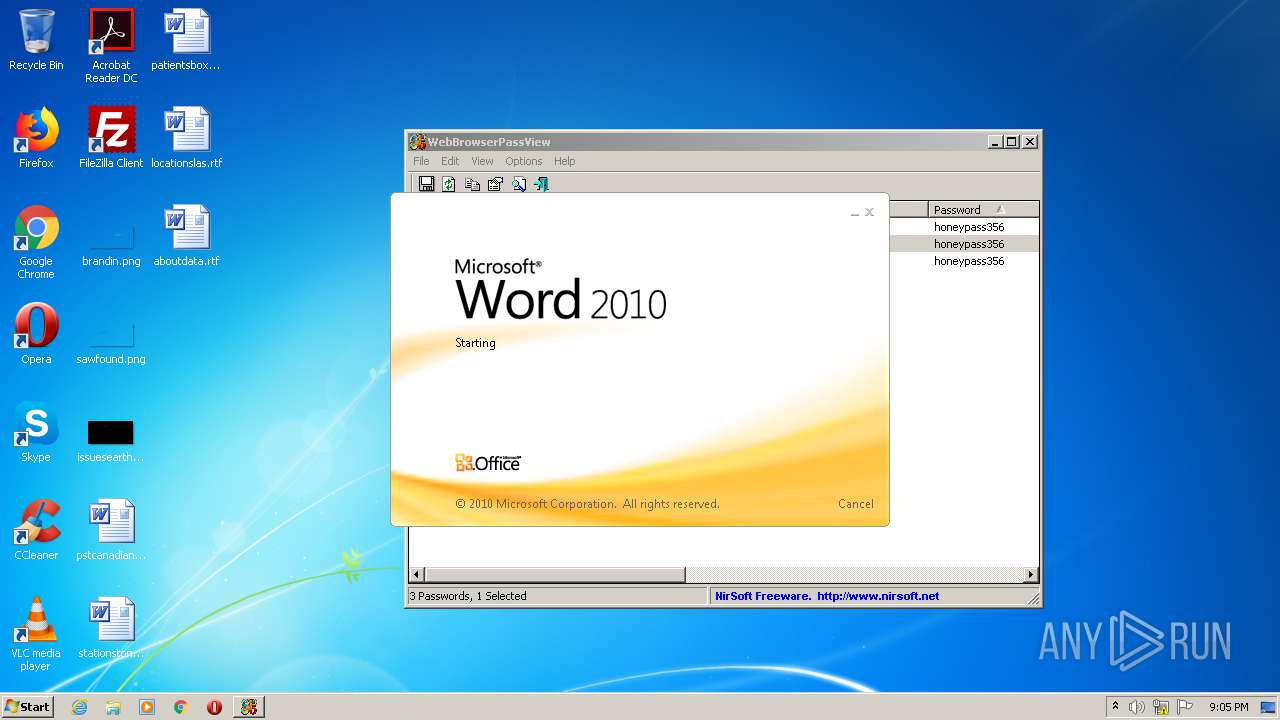Select CCleaner desktop shortcut
This screenshot has width=1280, height=720.
click(36, 530)
